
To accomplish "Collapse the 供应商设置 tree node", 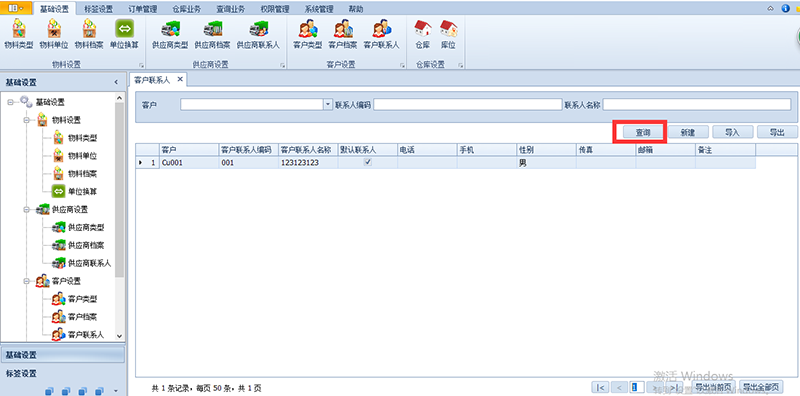I will [27, 209].
